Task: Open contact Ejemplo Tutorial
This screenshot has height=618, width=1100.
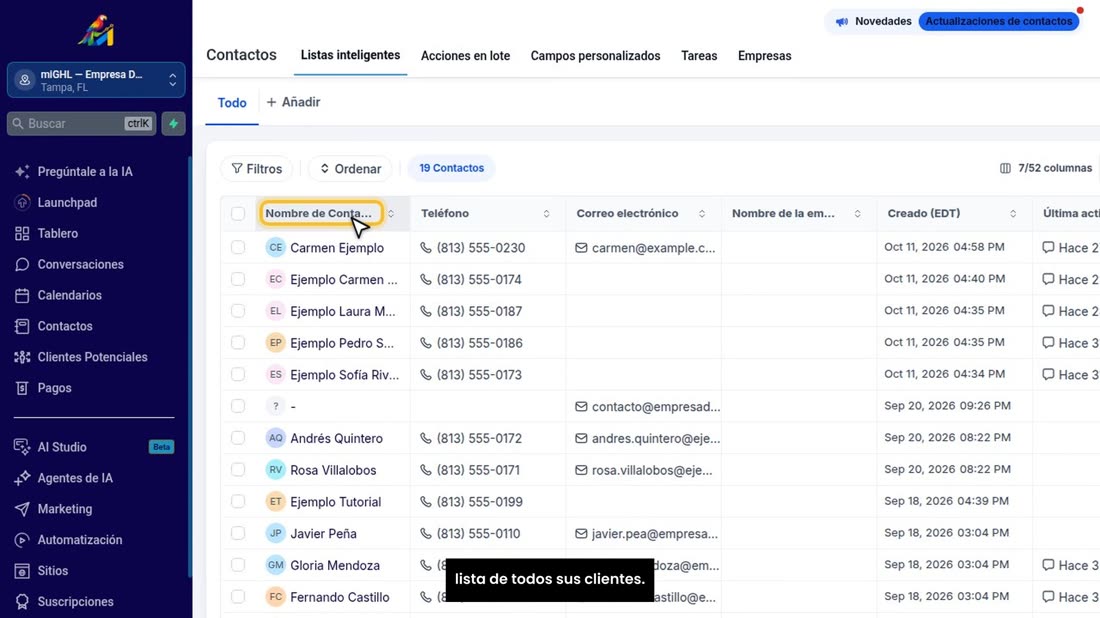Action: [335, 502]
